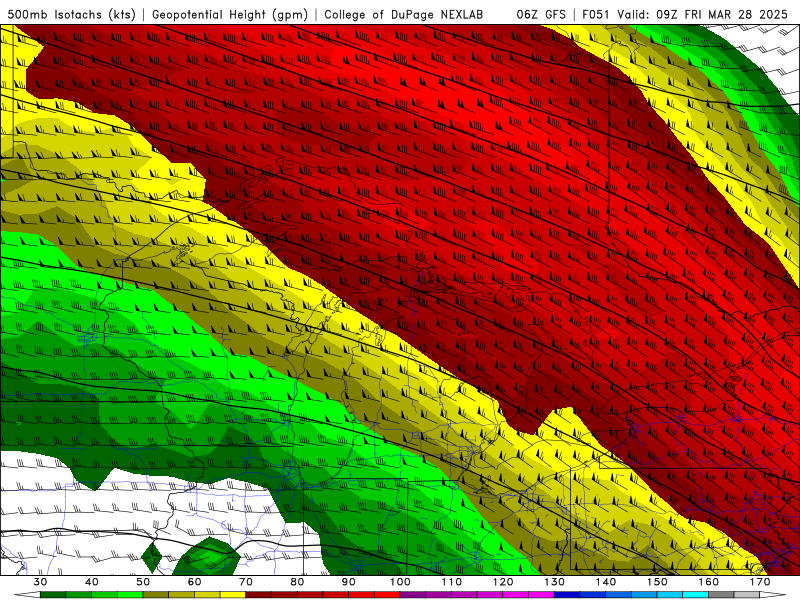Click the dark blue swatch starting at 130

(x=567, y=595)
